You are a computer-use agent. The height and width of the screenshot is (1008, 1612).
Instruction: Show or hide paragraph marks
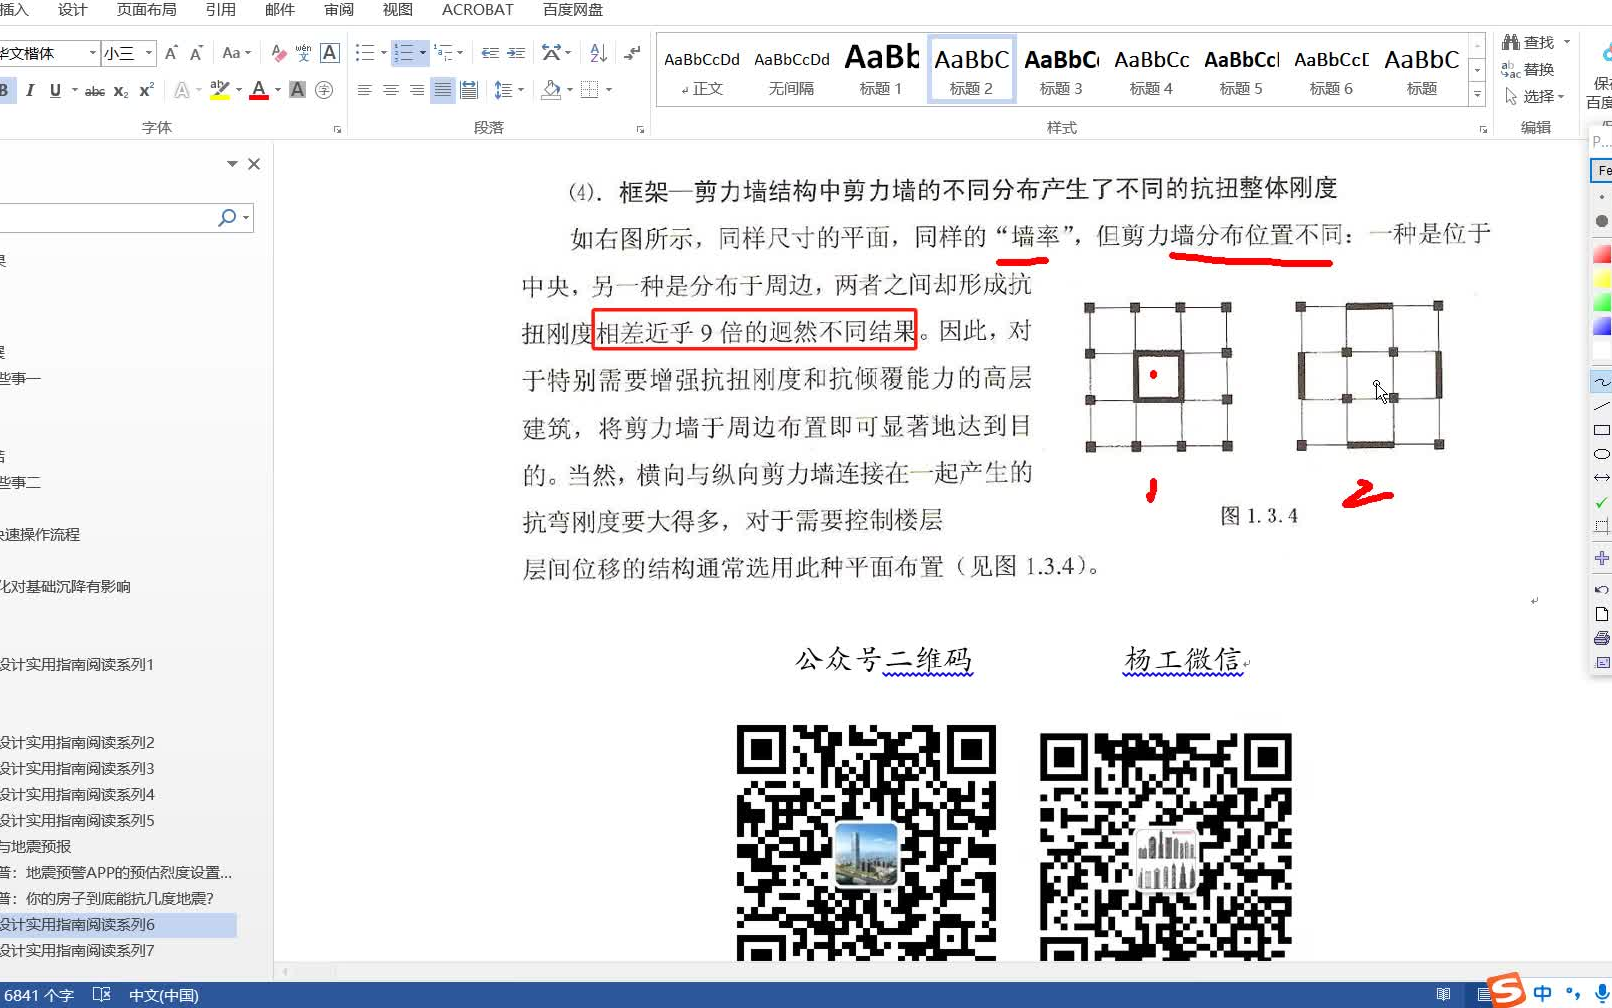[x=632, y=53]
